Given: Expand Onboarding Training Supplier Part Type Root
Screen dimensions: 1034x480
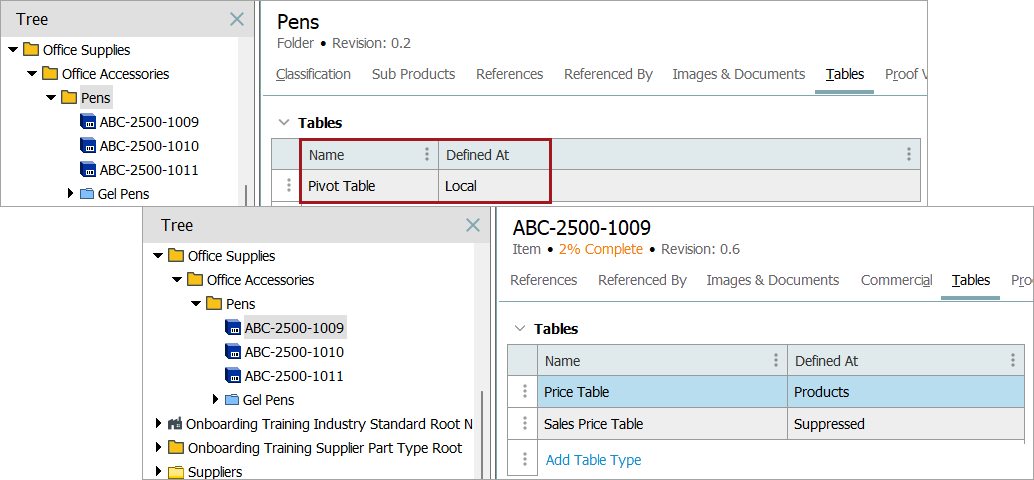Looking at the screenshot, I should pos(158,448).
